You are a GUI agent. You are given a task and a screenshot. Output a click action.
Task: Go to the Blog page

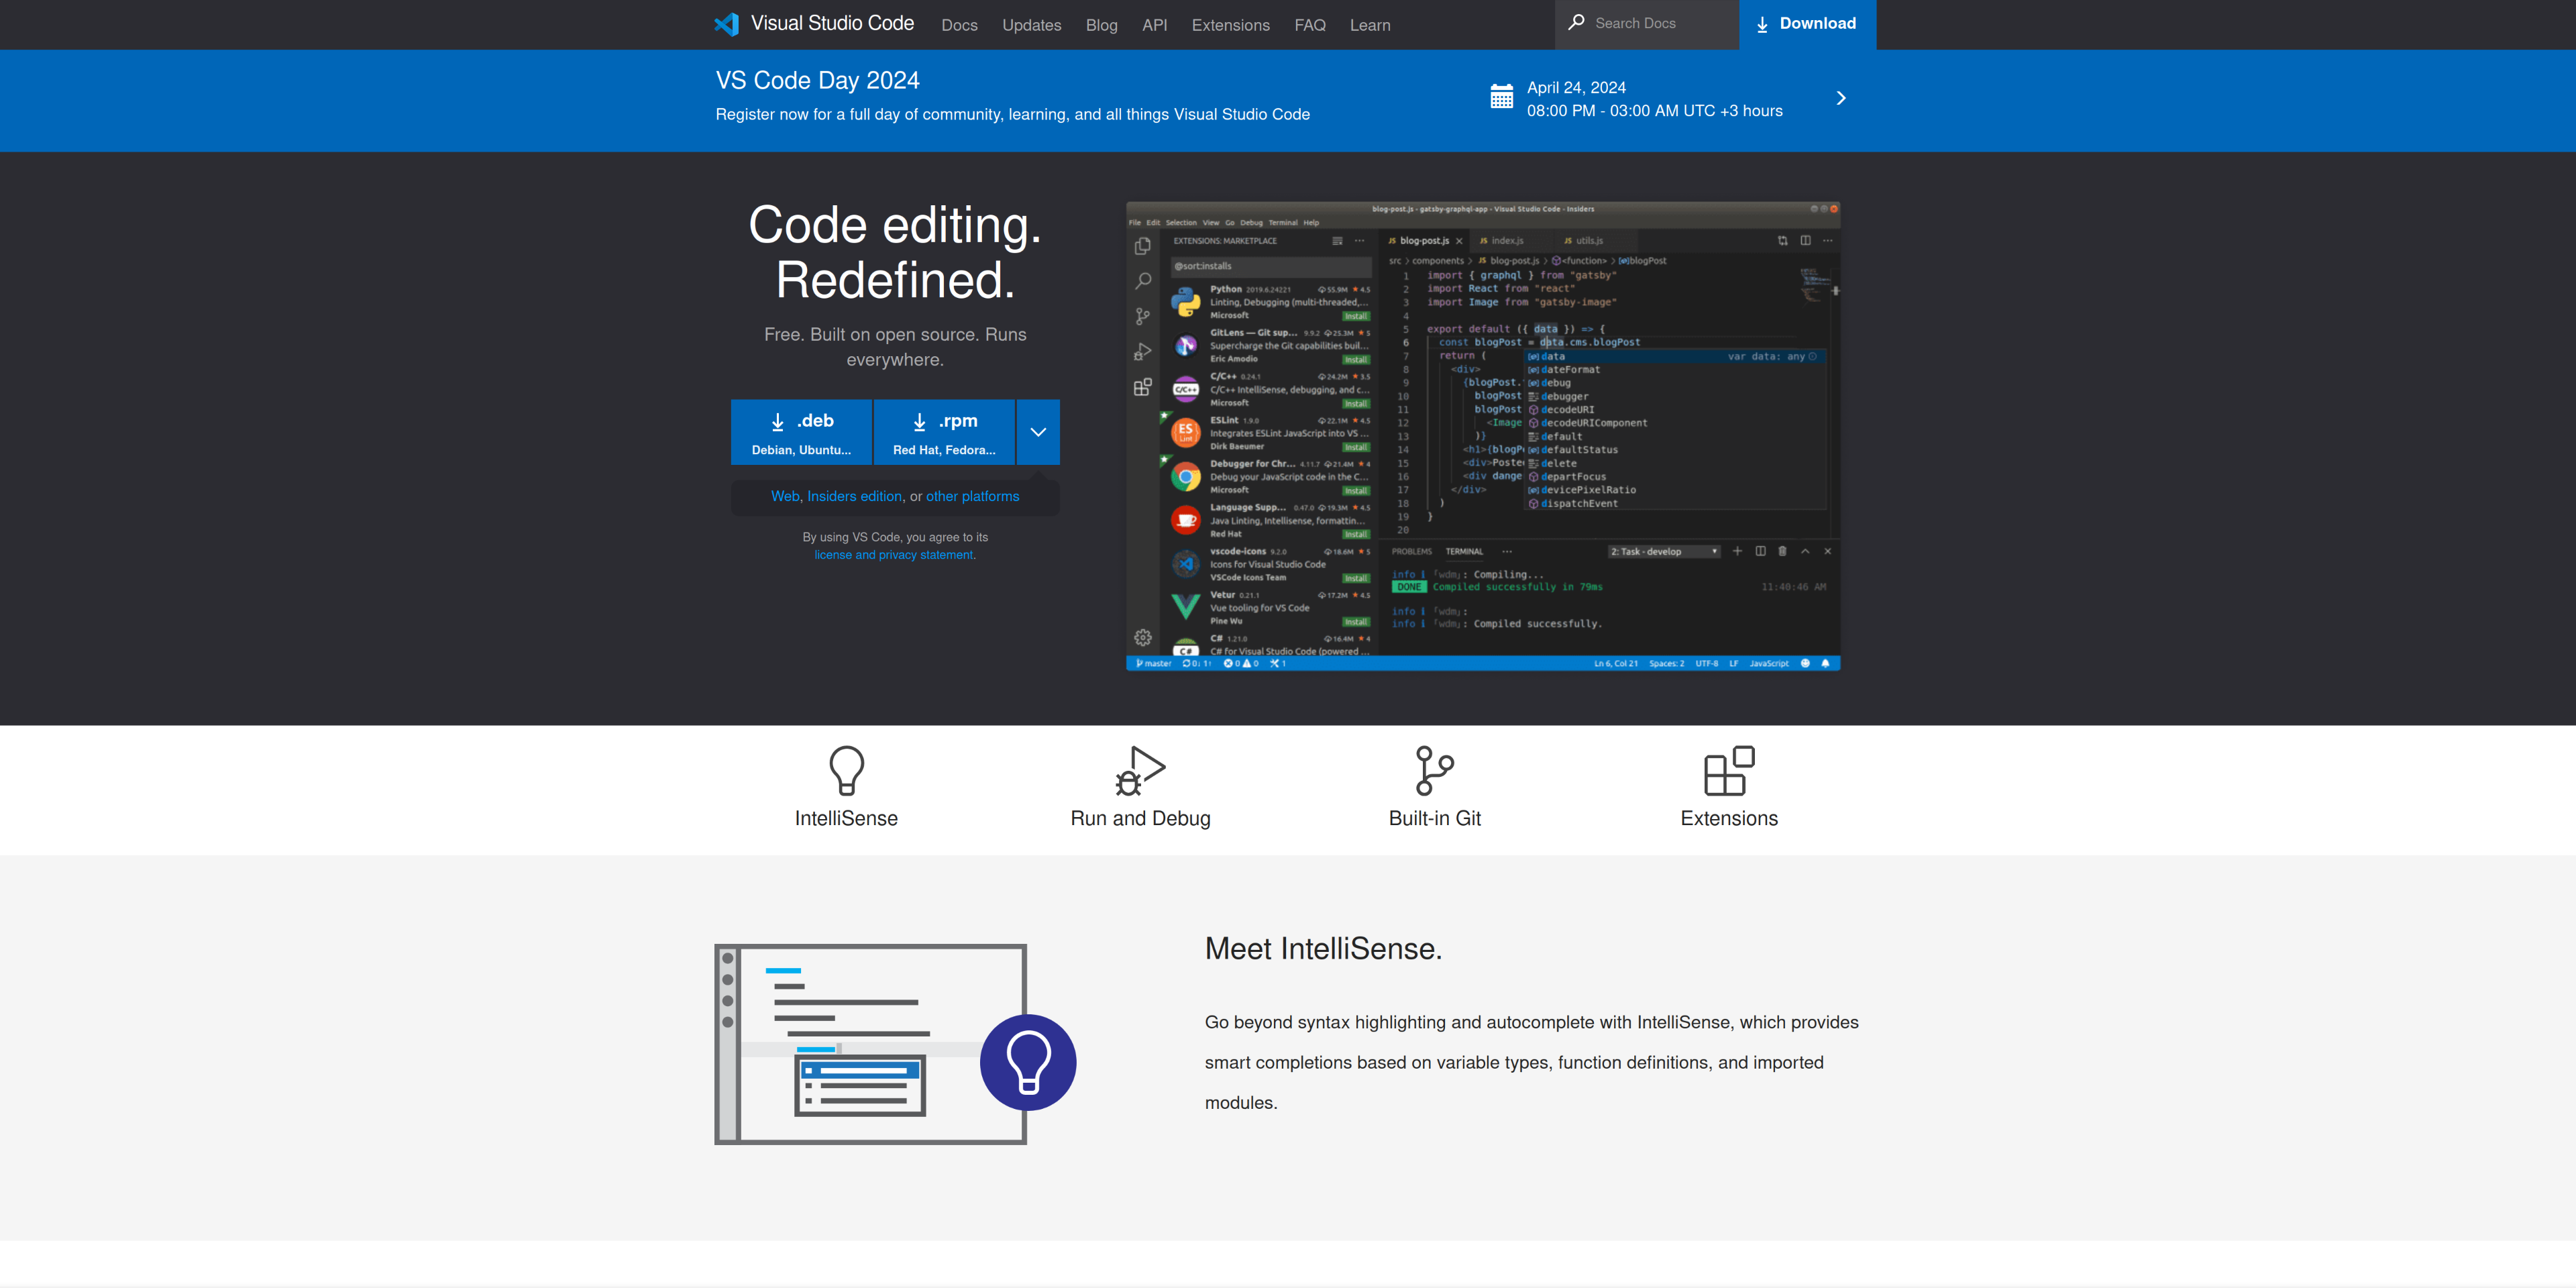click(x=1101, y=25)
